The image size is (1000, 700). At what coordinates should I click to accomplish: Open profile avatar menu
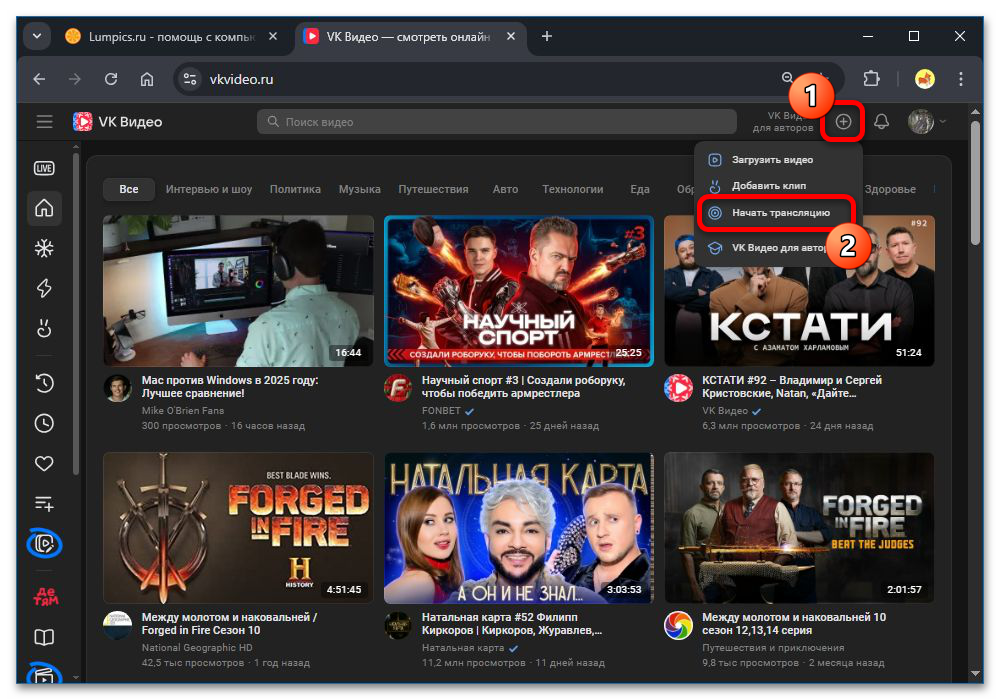(926, 121)
